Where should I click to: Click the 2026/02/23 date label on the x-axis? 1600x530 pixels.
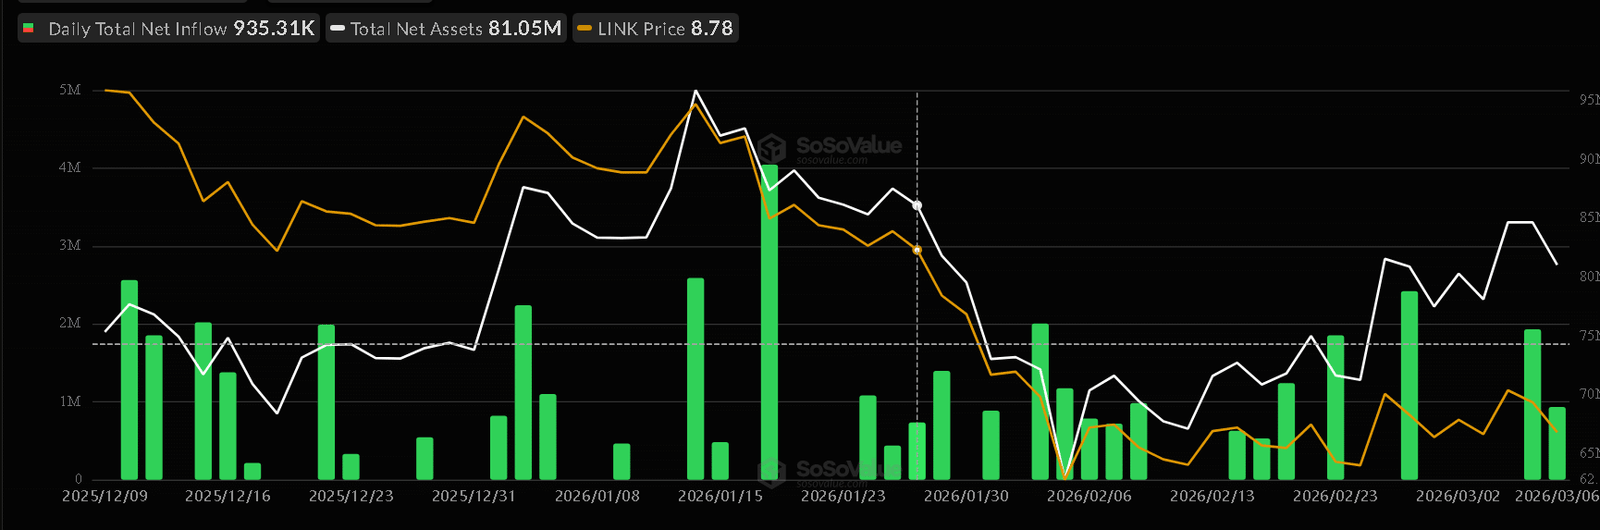tap(1335, 496)
